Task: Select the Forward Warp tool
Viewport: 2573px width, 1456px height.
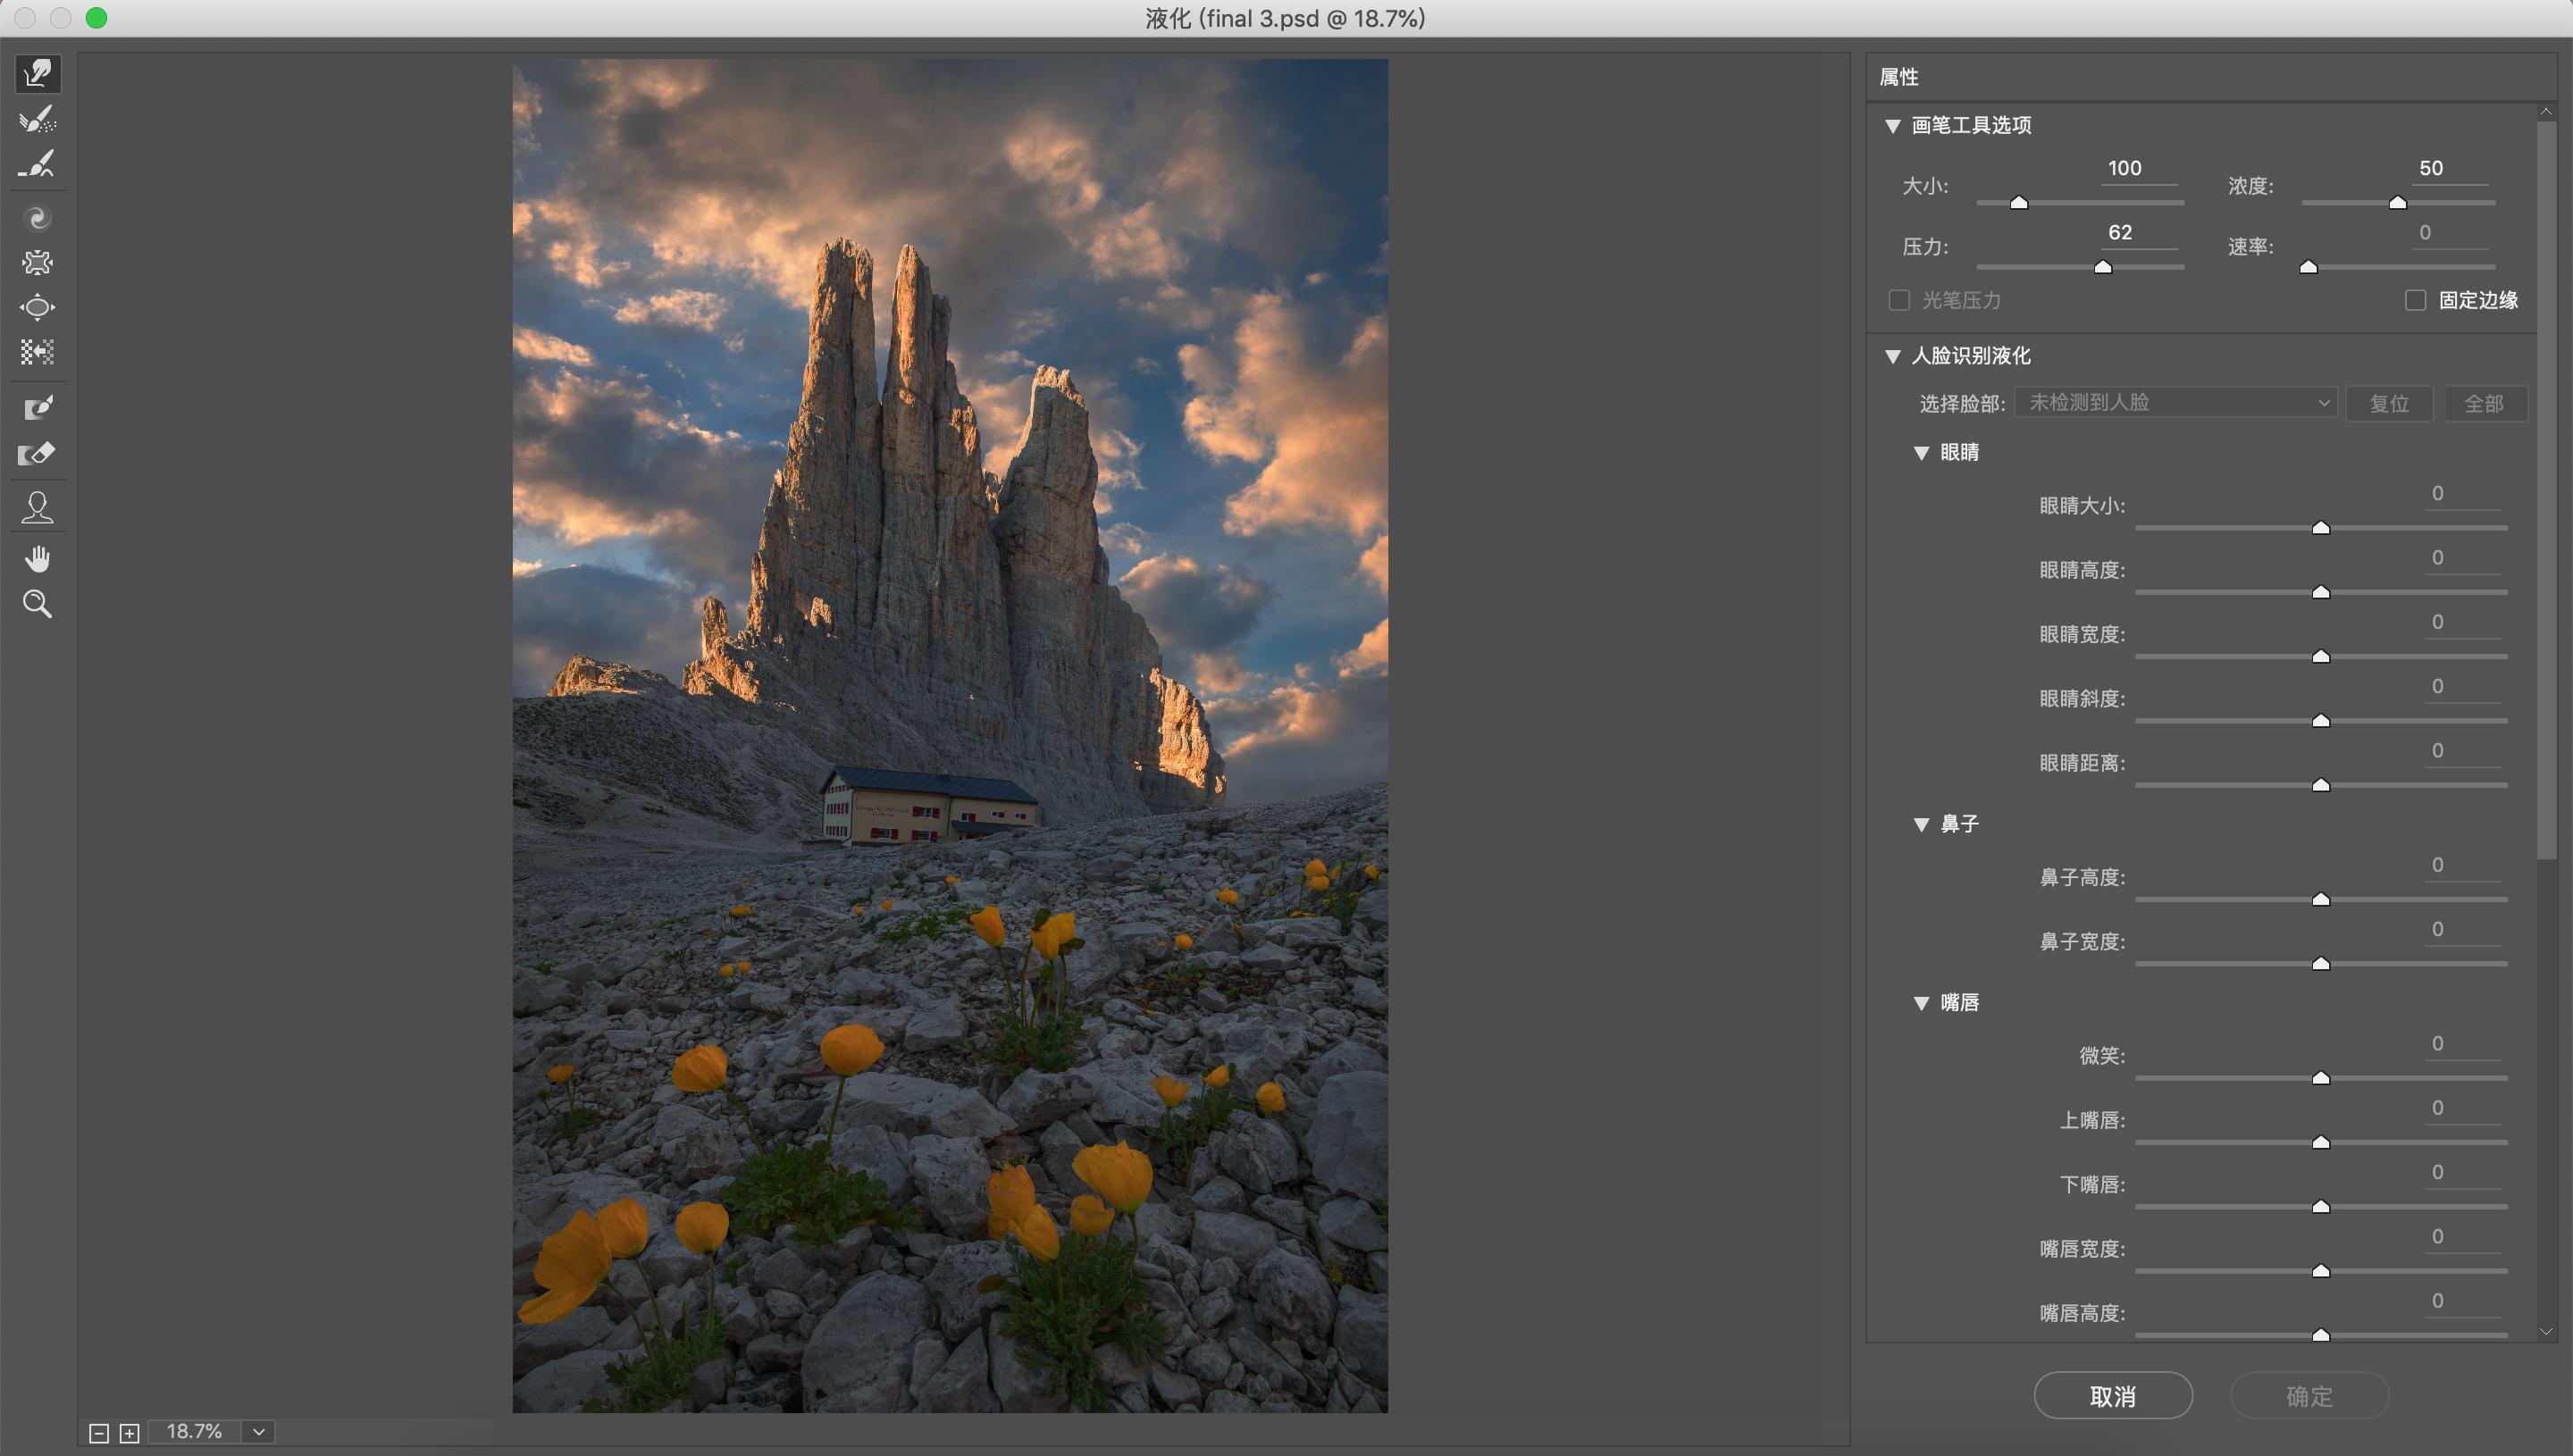Action: (x=38, y=74)
